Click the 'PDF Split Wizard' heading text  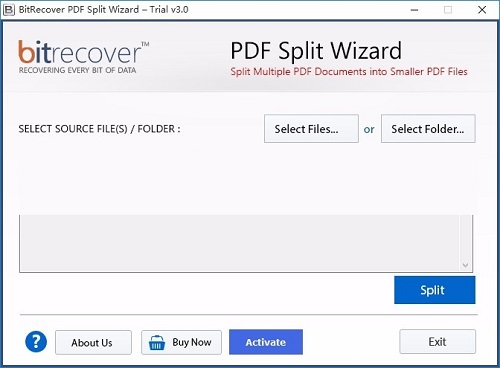pos(316,51)
